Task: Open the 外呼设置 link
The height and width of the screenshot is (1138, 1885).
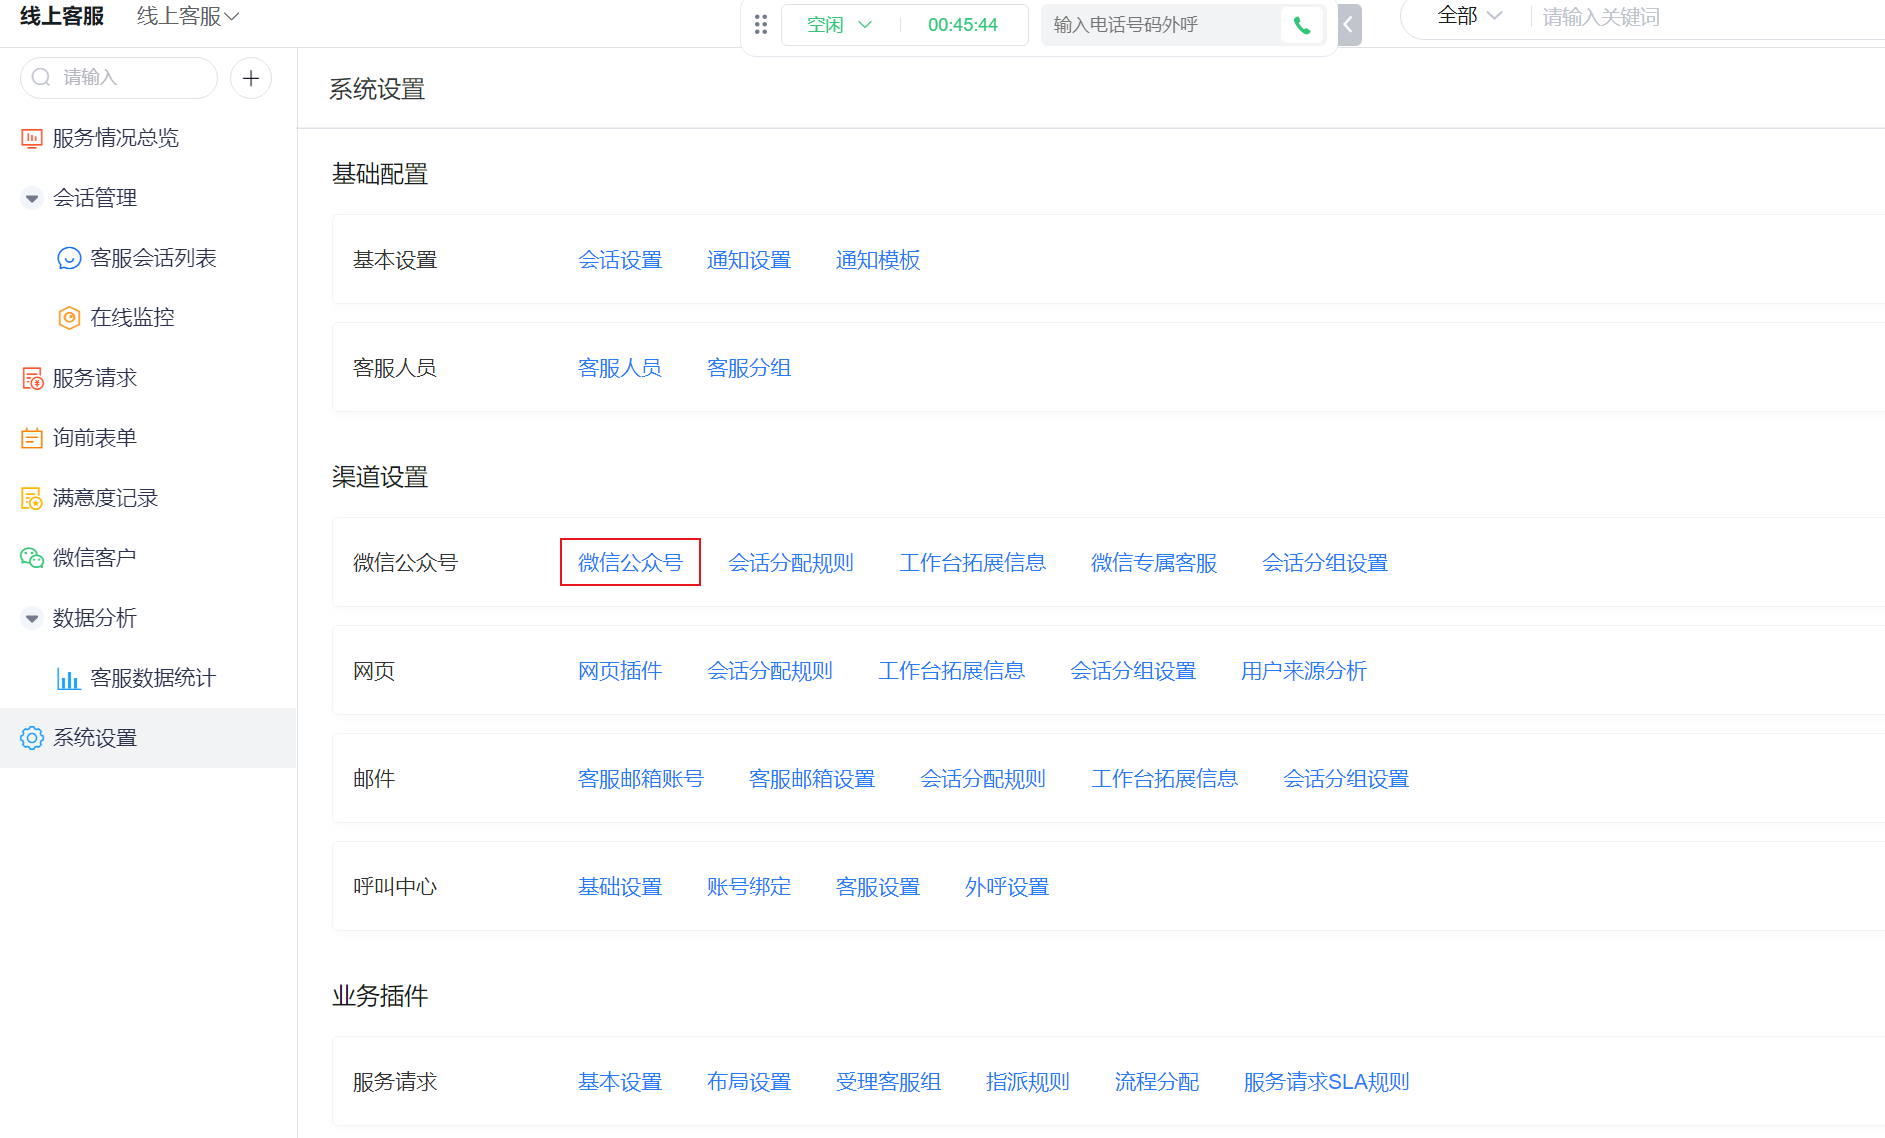Action: pos(1007,887)
